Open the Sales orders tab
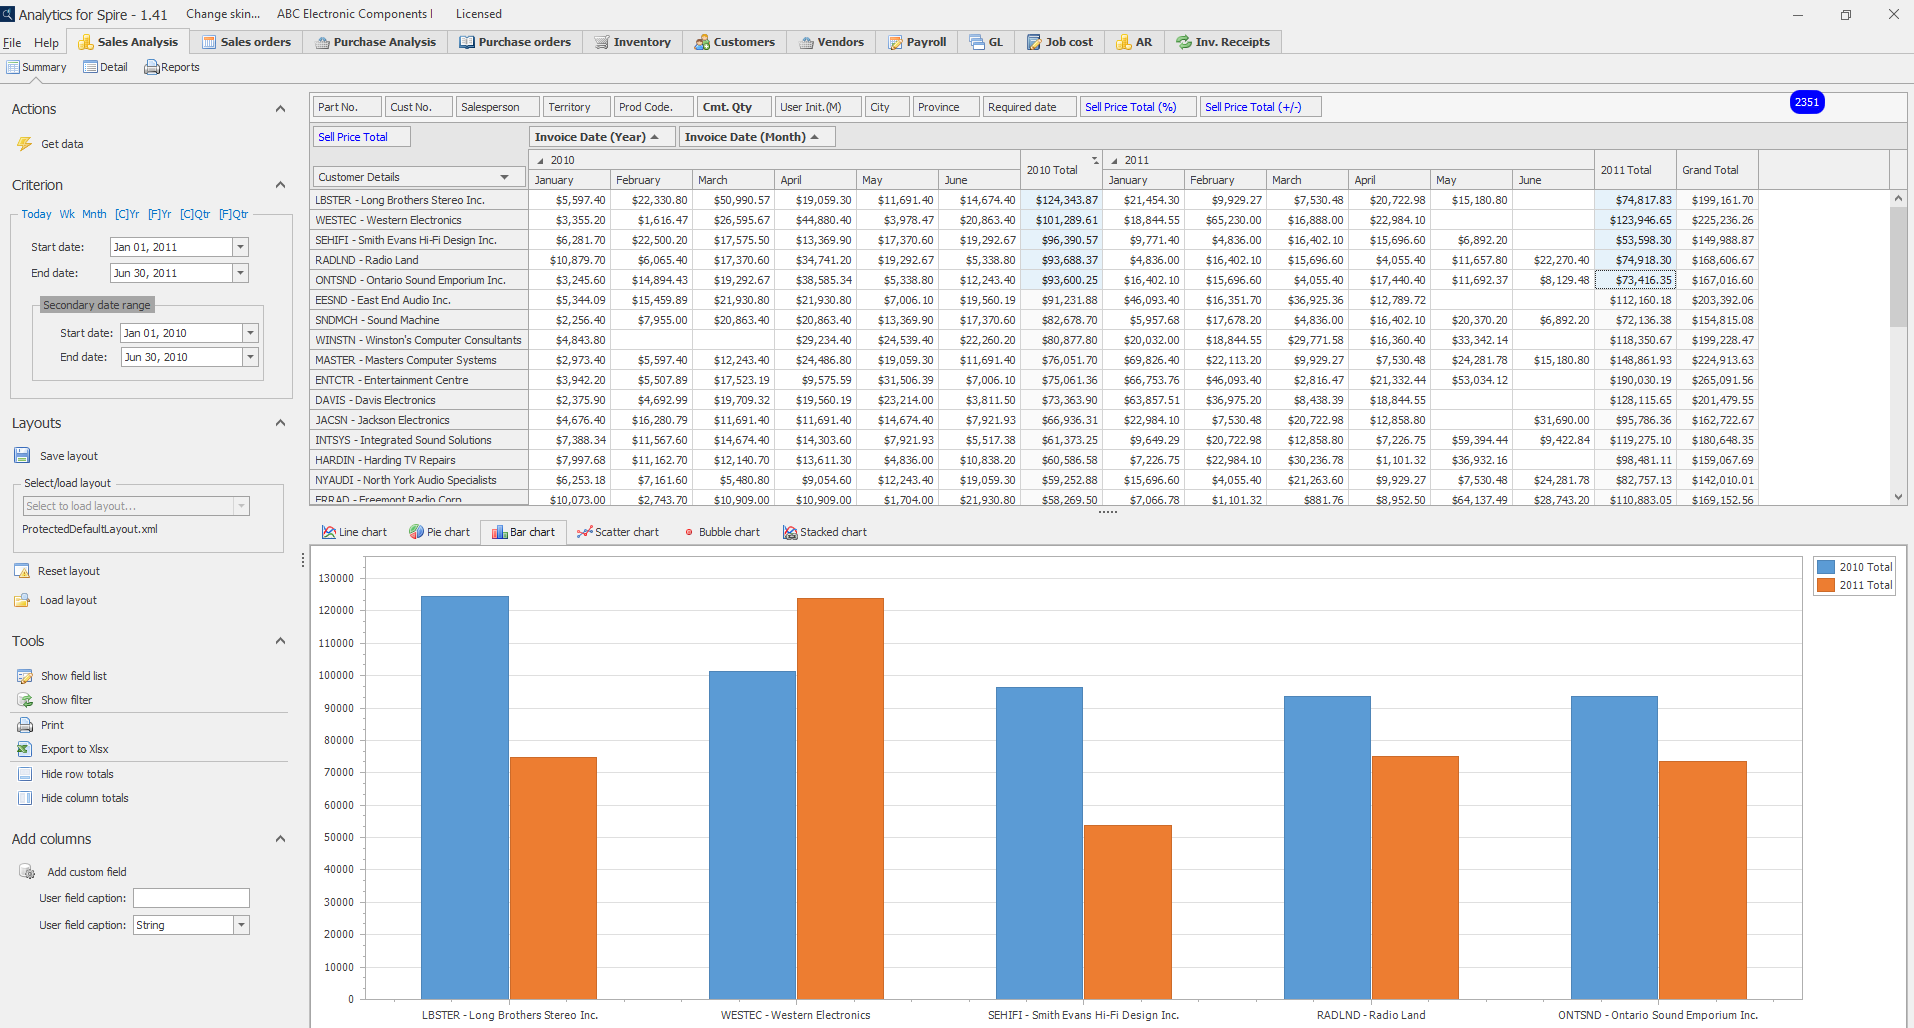 246,42
